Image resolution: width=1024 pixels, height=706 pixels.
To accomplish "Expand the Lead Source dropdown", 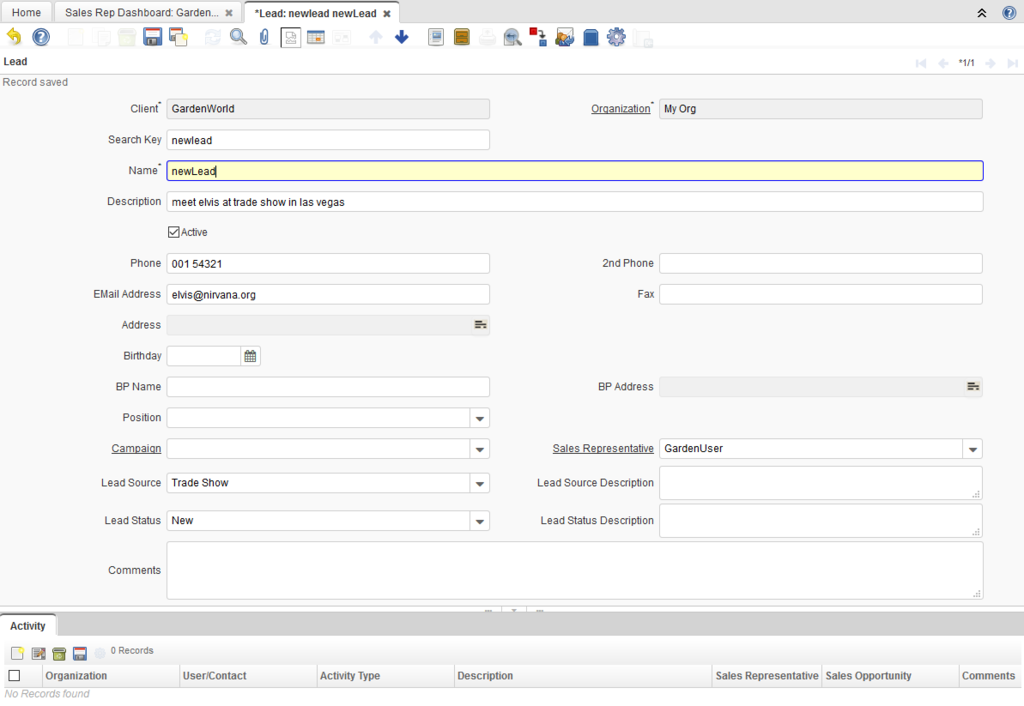I will click(480, 483).
